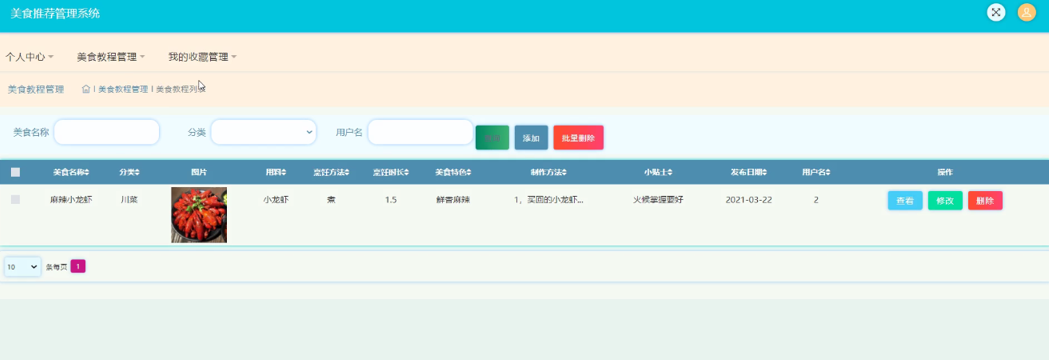Click the green search button
This screenshot has height=360, width=1049.
(492, 138)
